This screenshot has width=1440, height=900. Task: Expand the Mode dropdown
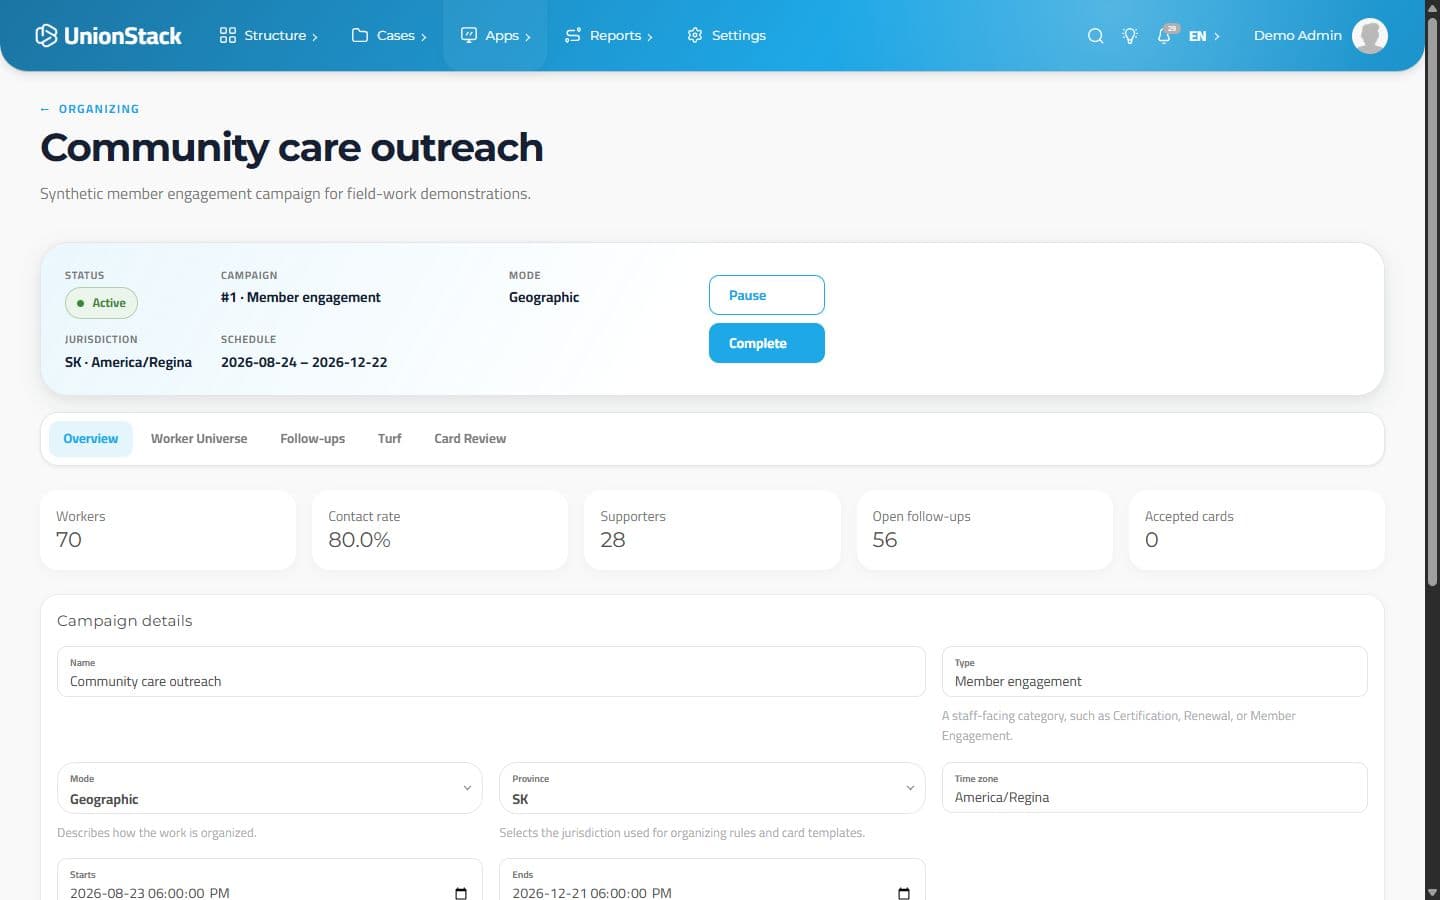tap(270, 788)
